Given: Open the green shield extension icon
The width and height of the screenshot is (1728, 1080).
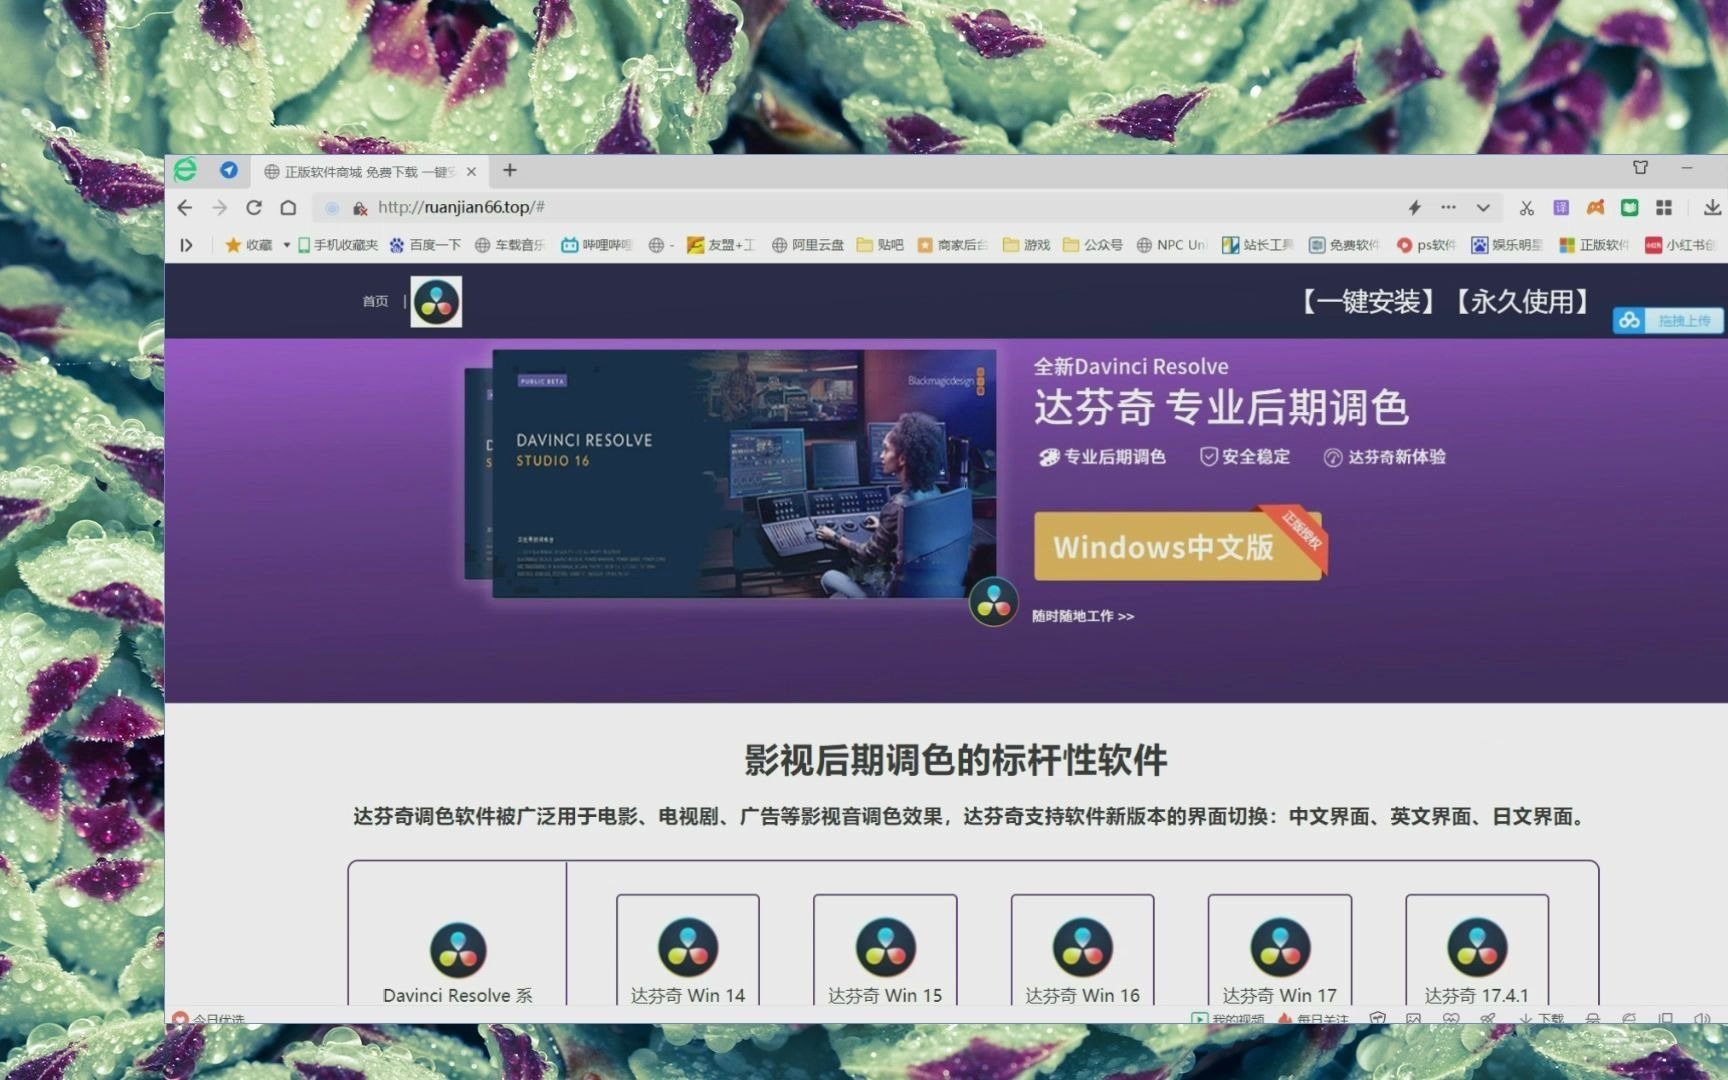Looking at the screenshot, I should pyautogui.click(x=1630, y=208).
